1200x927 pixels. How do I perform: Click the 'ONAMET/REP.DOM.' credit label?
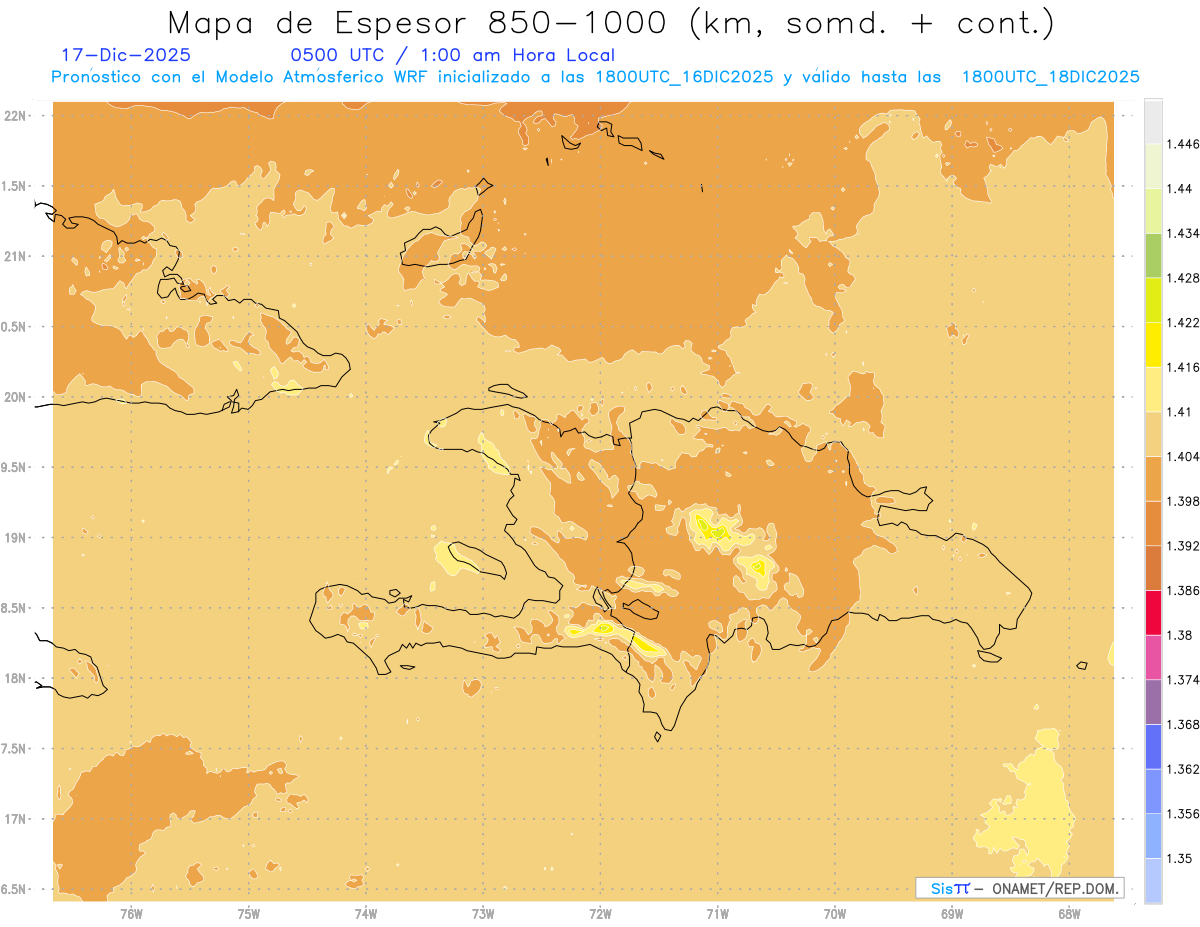1055,888
